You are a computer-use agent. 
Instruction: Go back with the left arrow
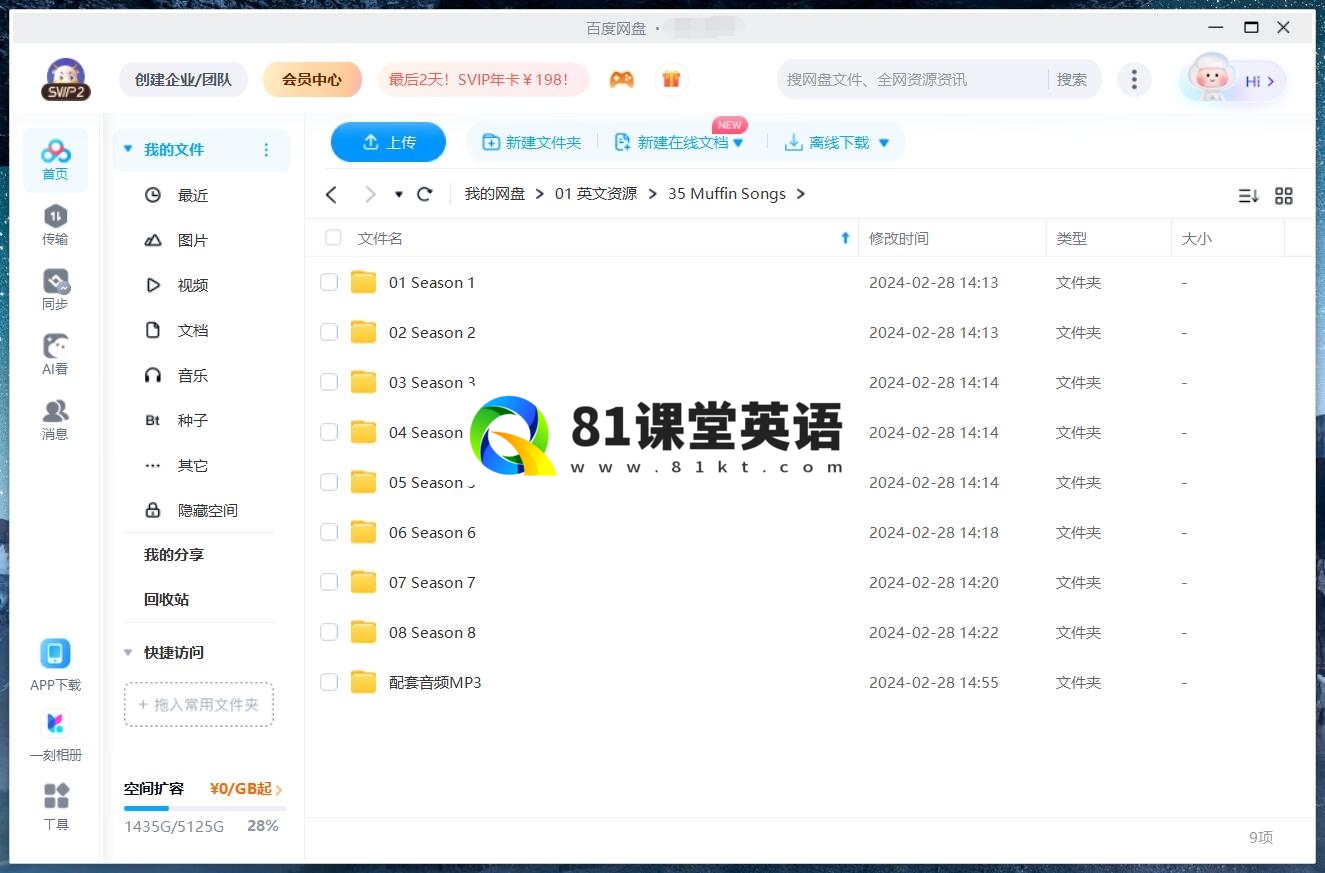pyautogui.click(x=332, y=194)
